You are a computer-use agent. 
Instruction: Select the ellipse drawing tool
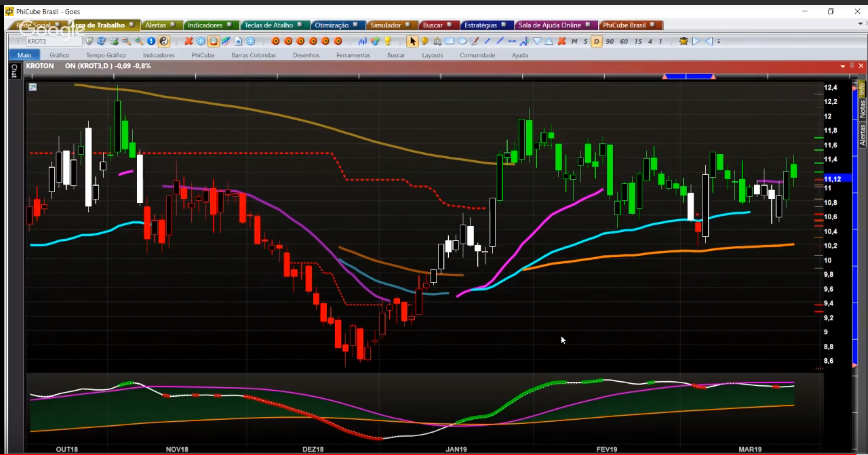462,41
